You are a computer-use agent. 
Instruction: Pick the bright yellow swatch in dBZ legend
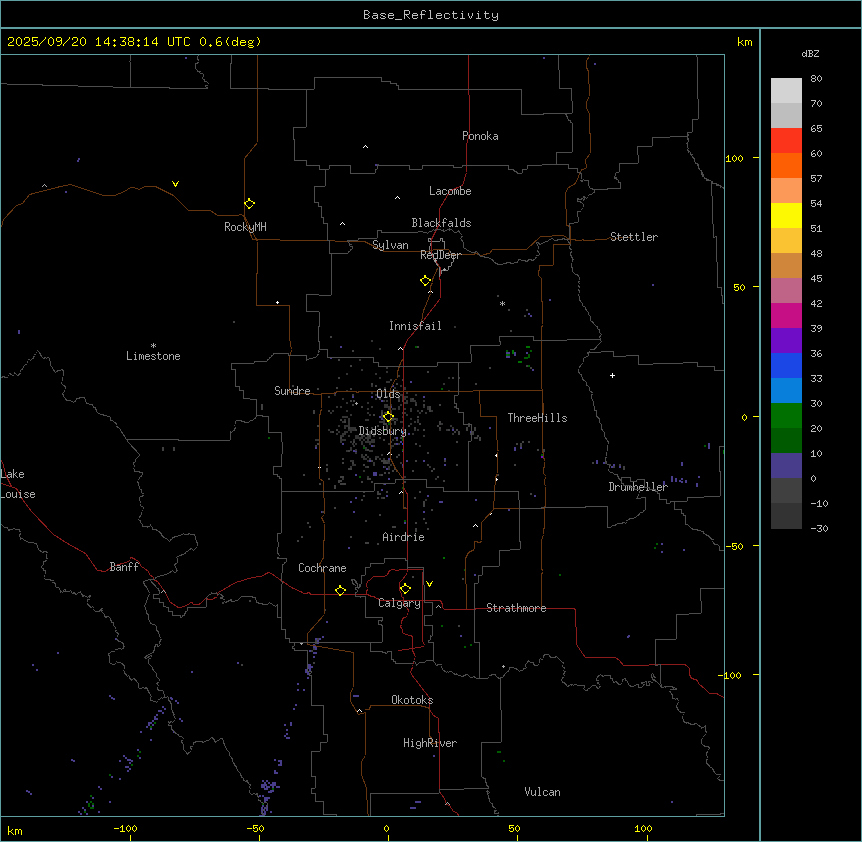tap(786, 216)
